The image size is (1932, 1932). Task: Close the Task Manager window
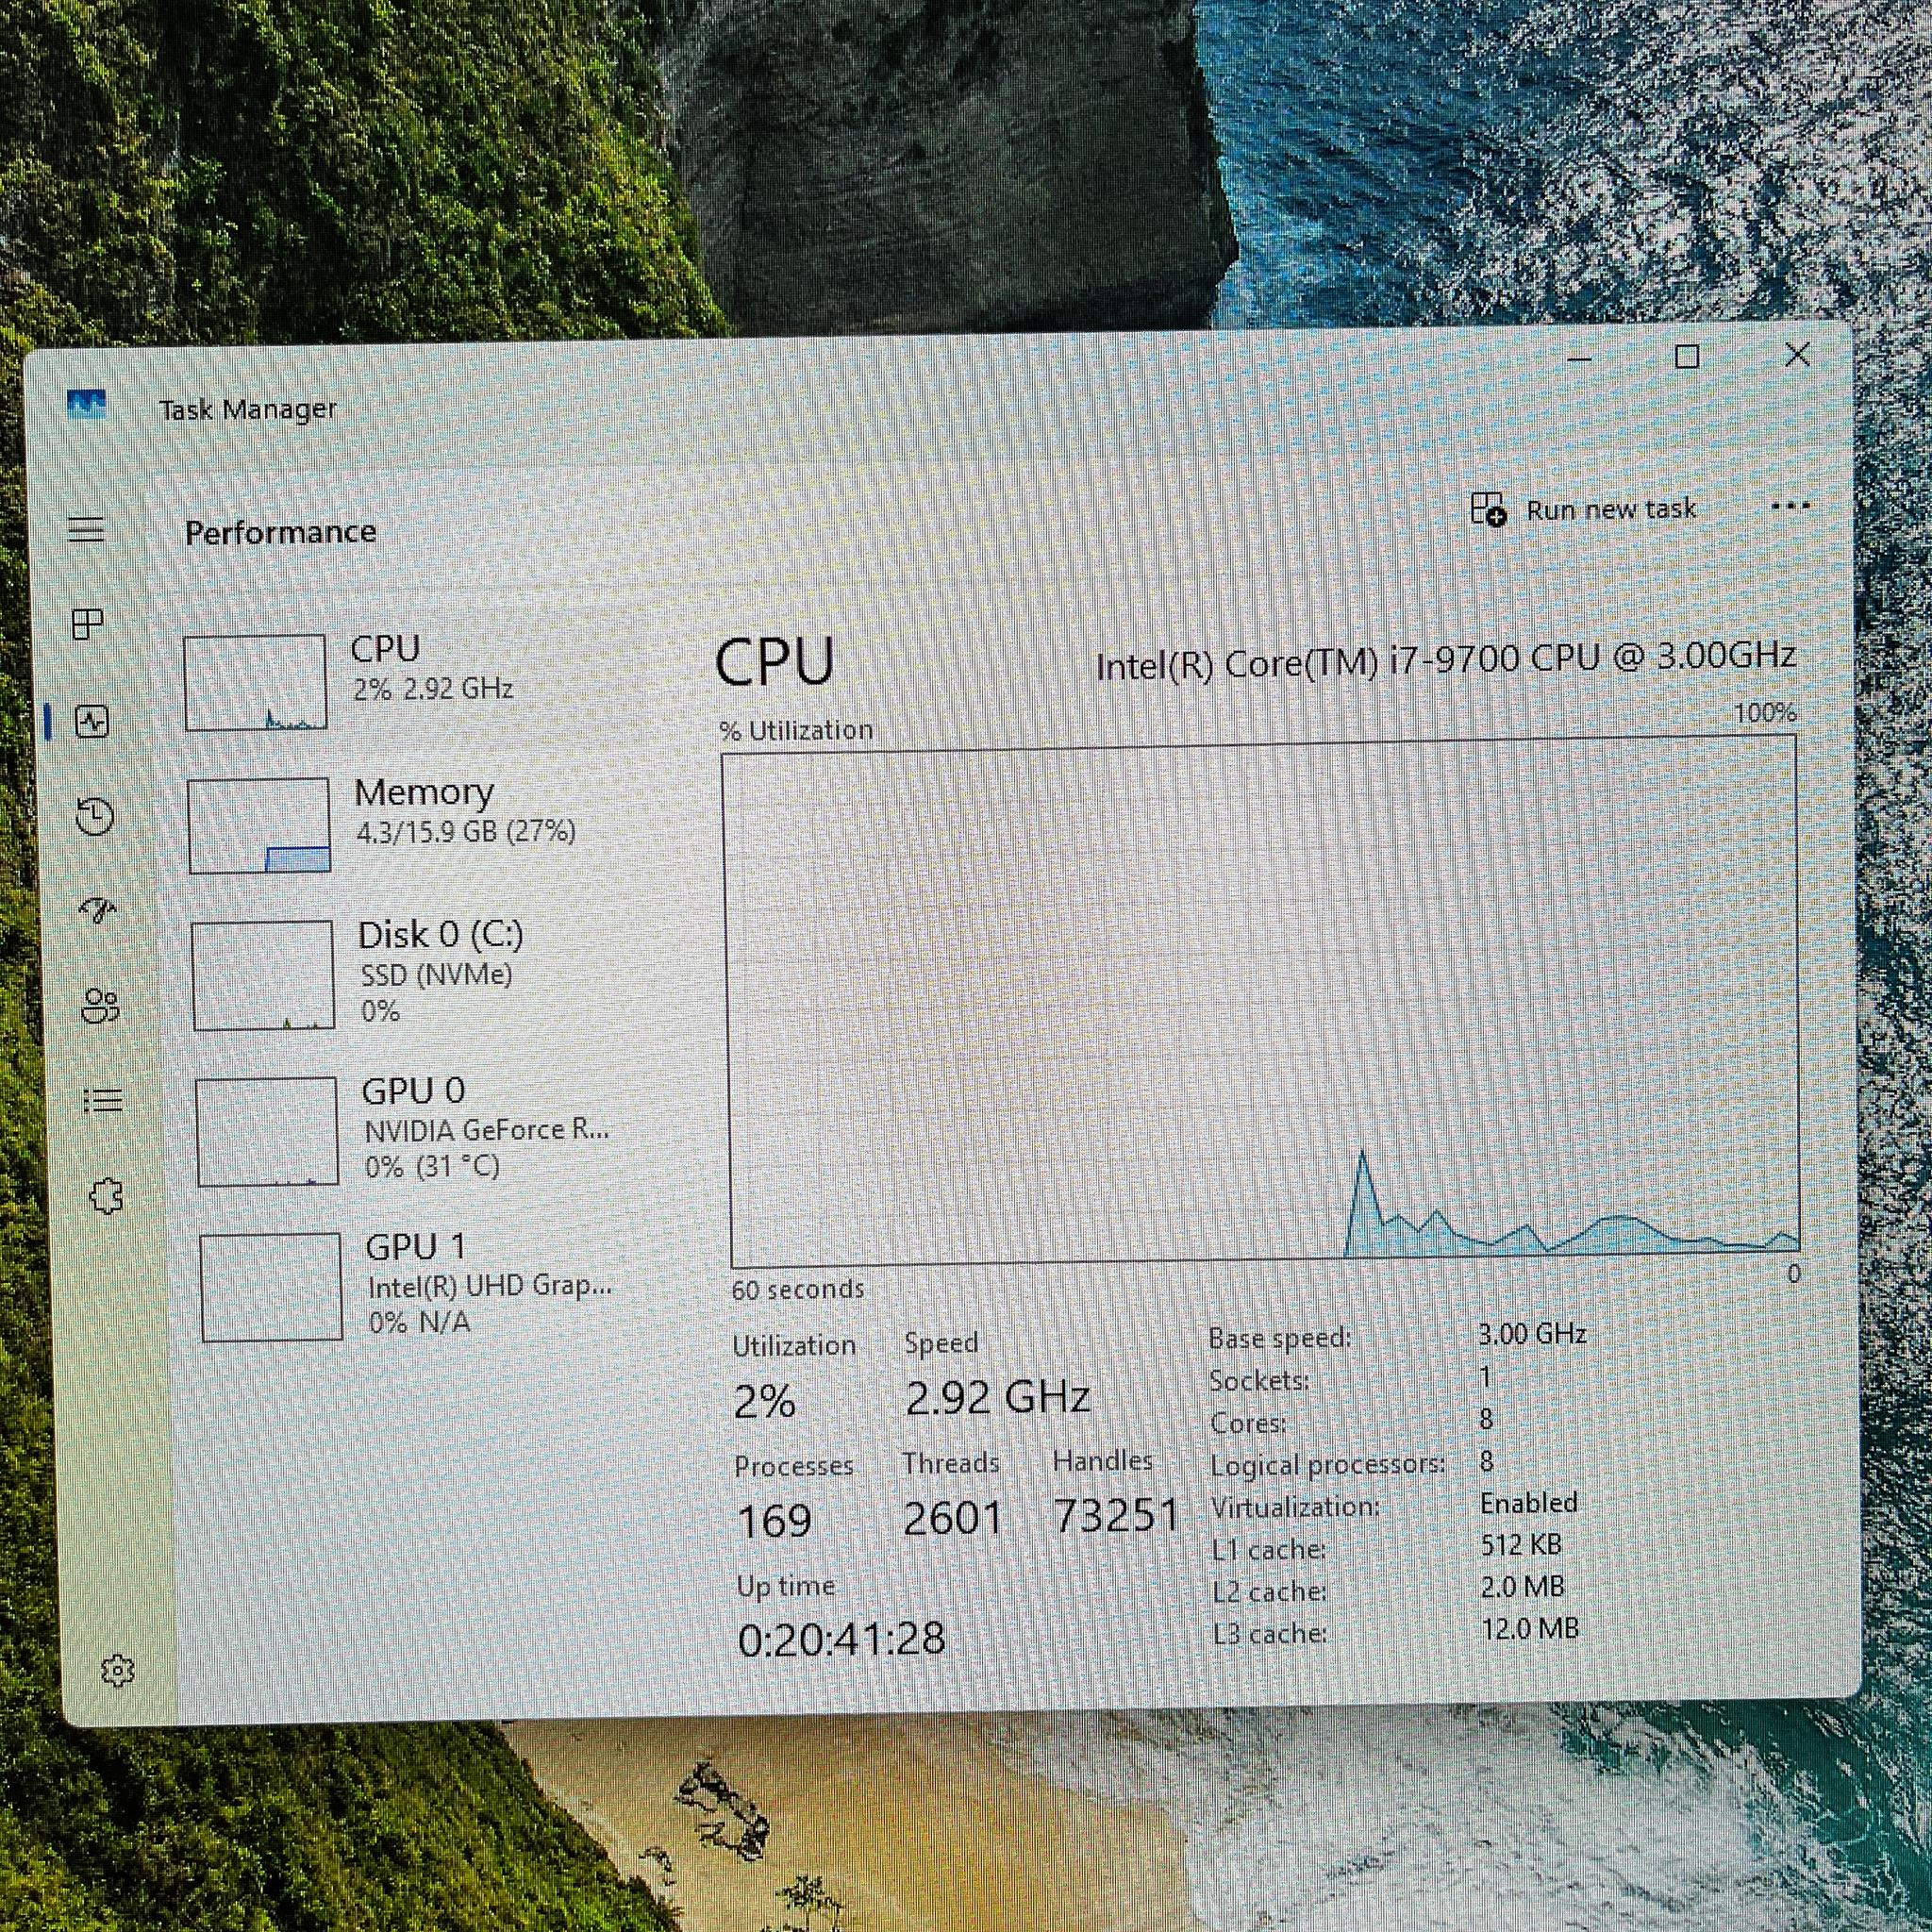click(x=1797, y=354)
